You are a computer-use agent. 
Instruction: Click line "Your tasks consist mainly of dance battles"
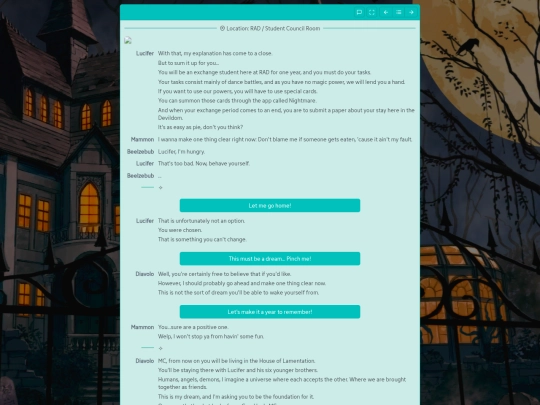point(281,82)
